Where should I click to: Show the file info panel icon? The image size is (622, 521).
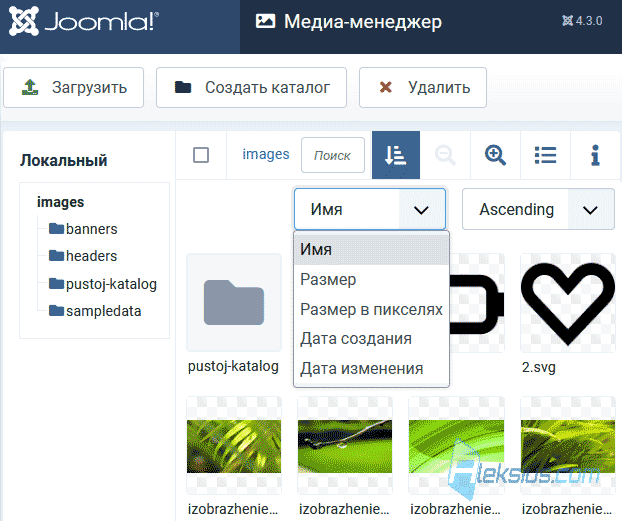(x=595, y=155)
